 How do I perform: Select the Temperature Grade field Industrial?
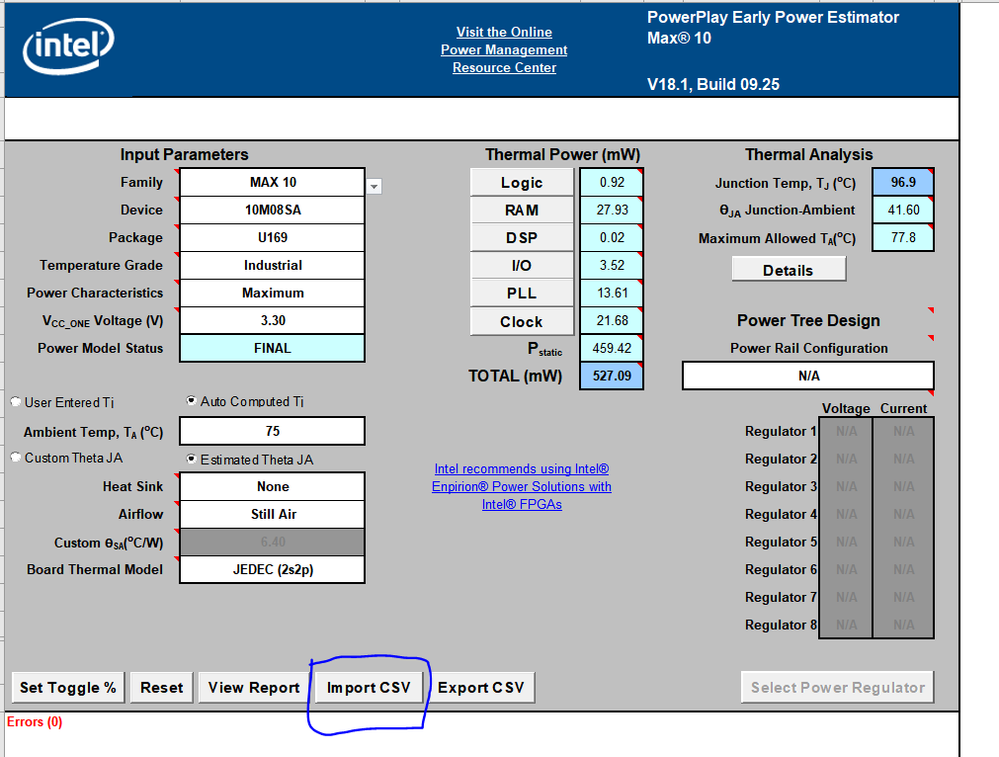[273, 265]
